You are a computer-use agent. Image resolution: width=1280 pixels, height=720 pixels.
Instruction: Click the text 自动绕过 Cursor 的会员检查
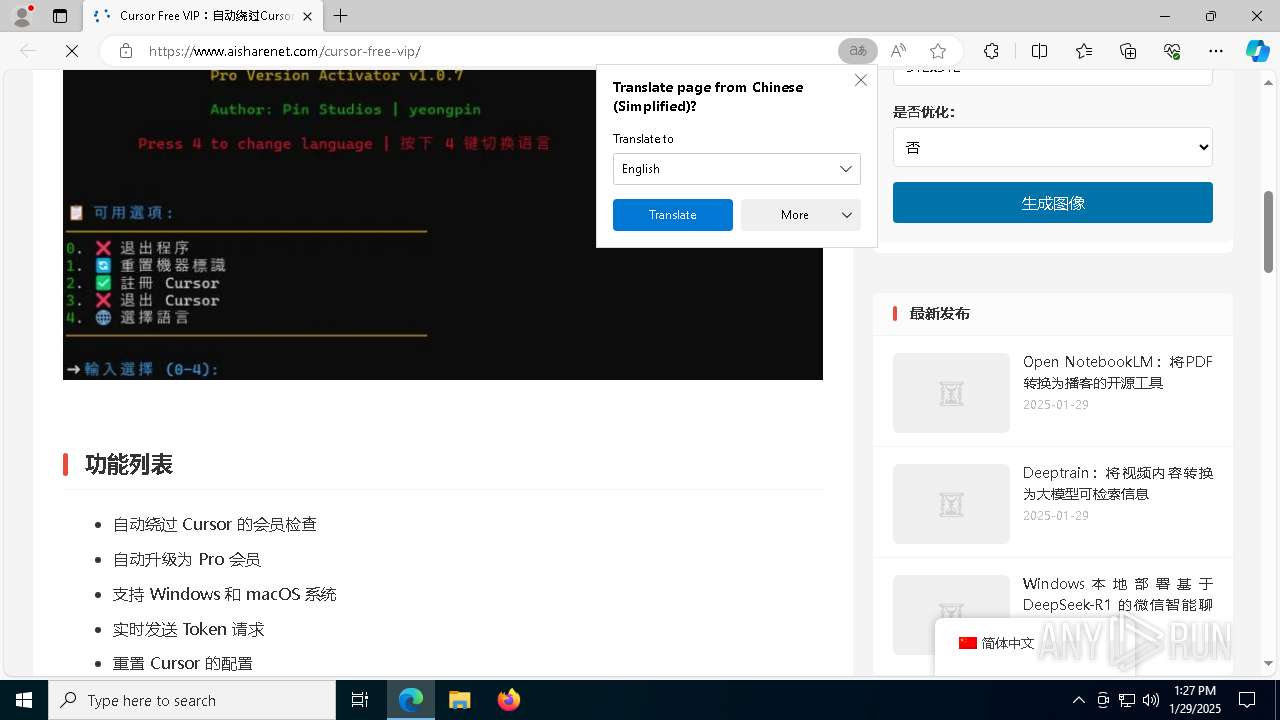215,524
